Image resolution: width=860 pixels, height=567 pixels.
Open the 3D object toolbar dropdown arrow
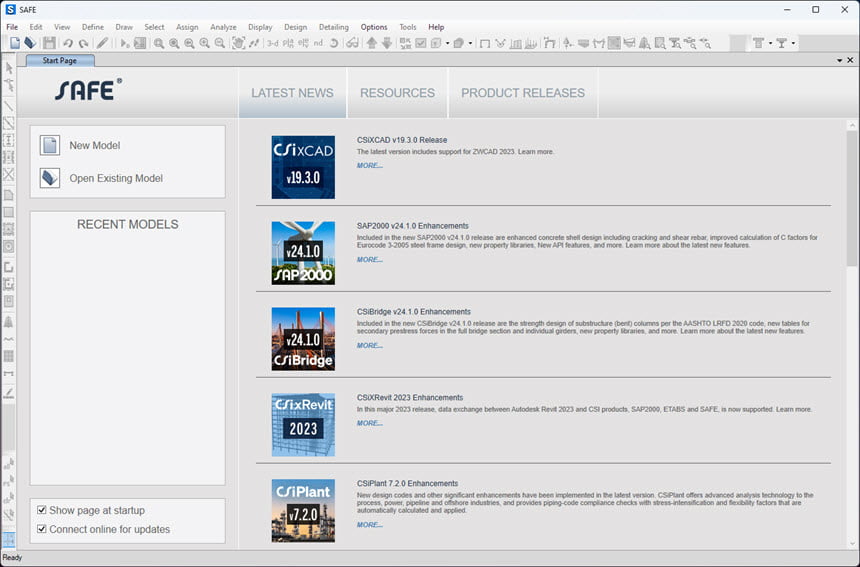(470, 43)
